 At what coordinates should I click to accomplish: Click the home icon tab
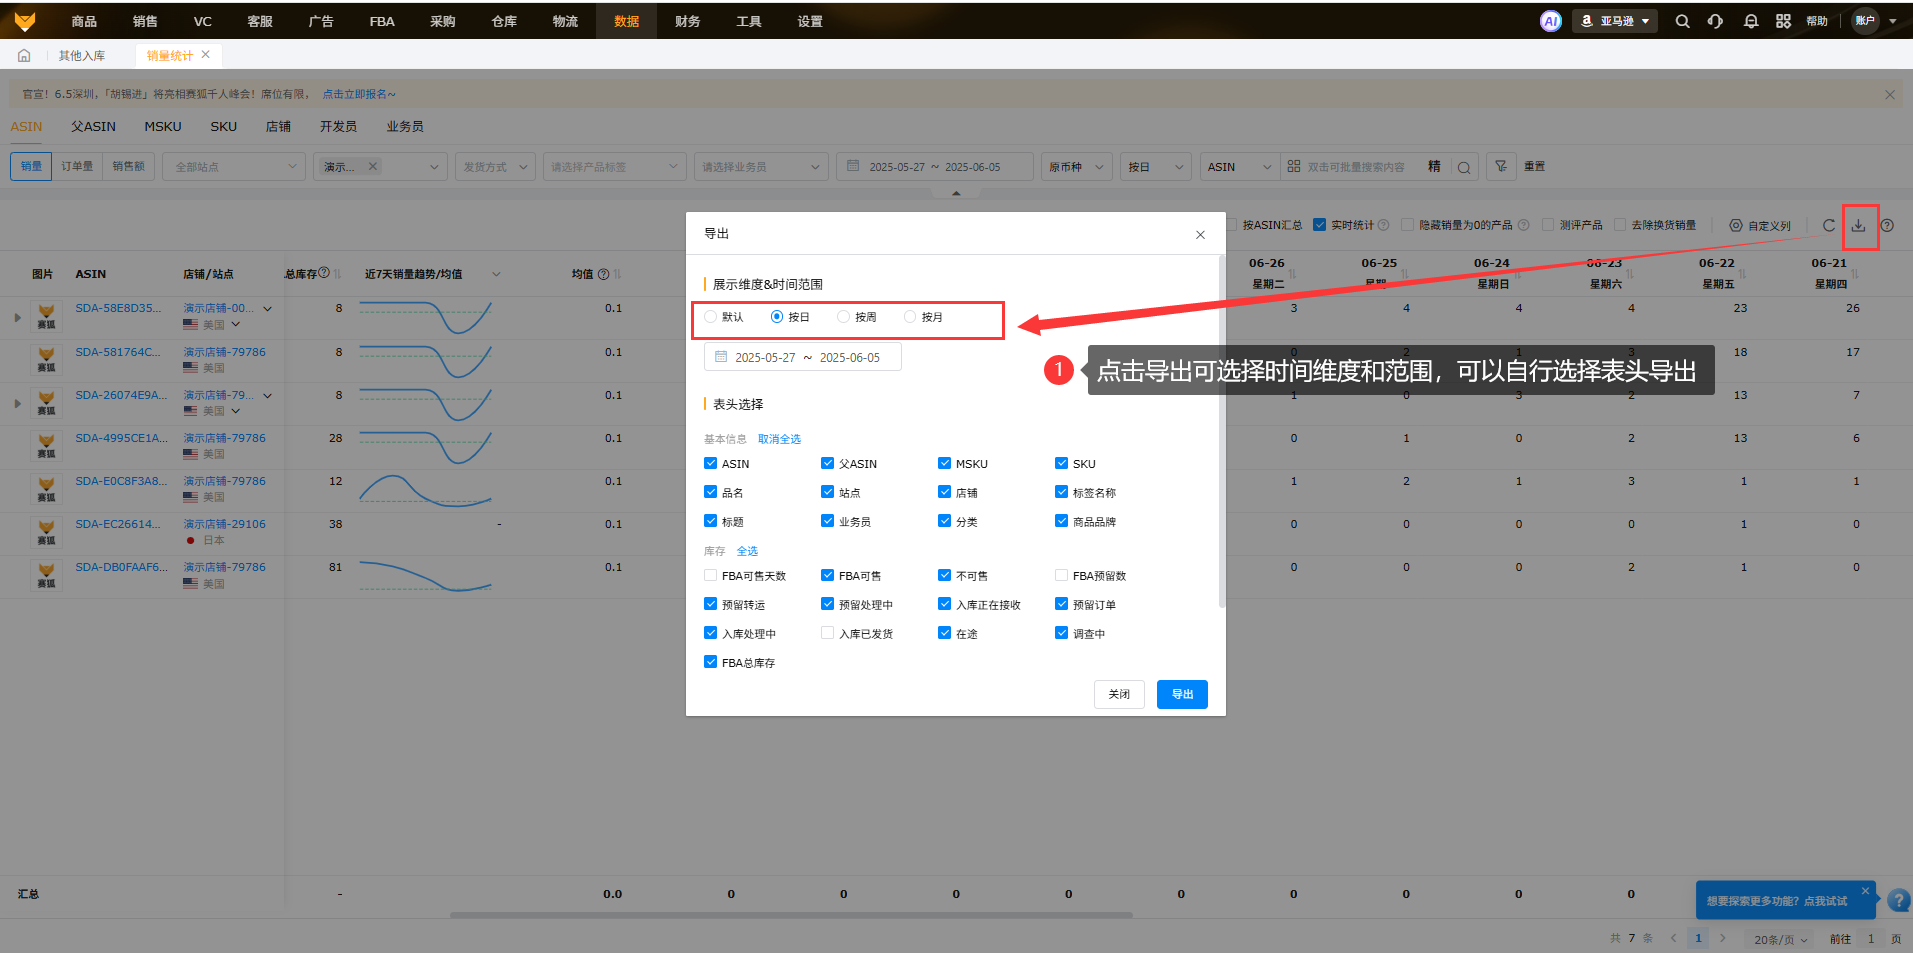click(24, 56)
